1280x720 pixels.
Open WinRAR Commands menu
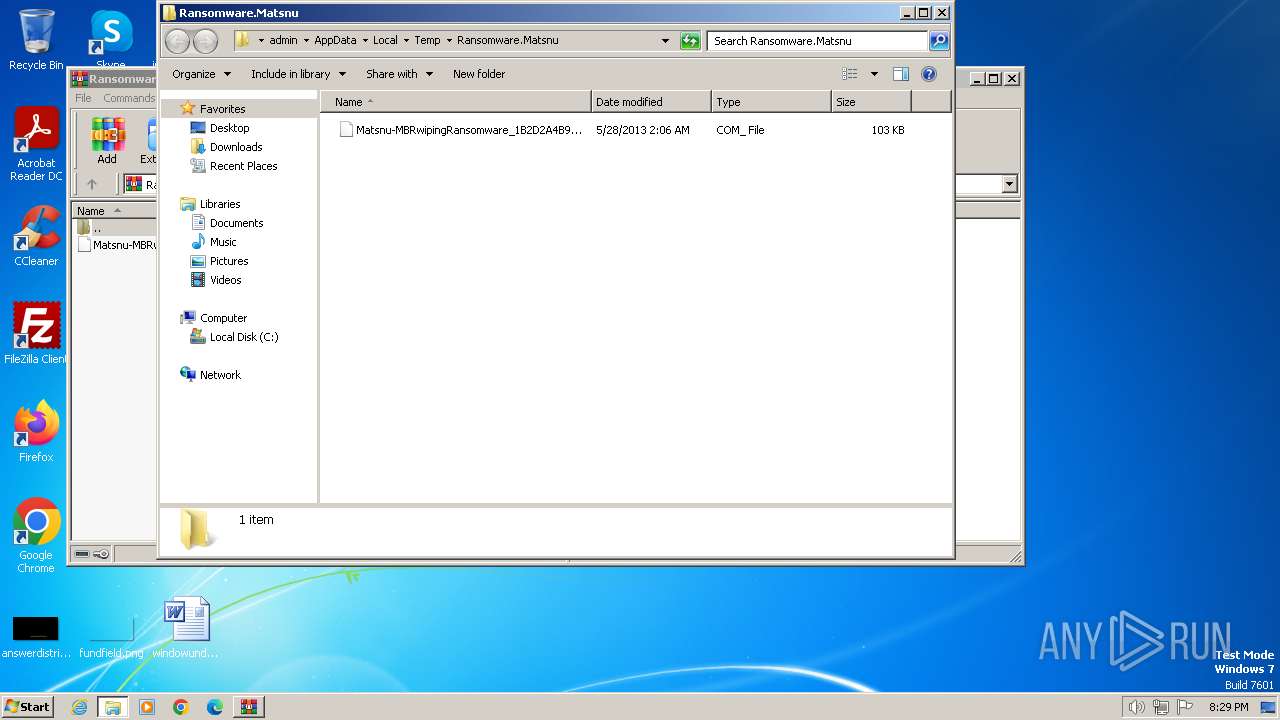[x=129, y=98]
